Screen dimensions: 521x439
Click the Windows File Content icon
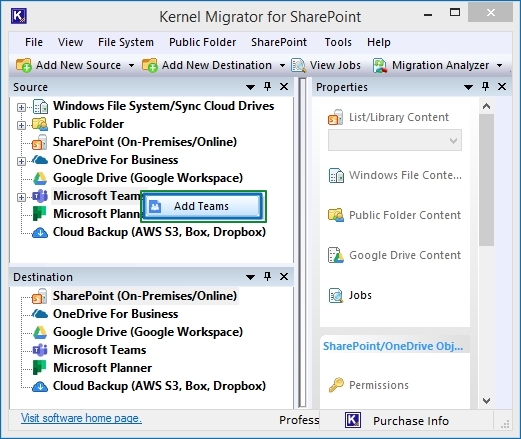click(x=336, y=176)
